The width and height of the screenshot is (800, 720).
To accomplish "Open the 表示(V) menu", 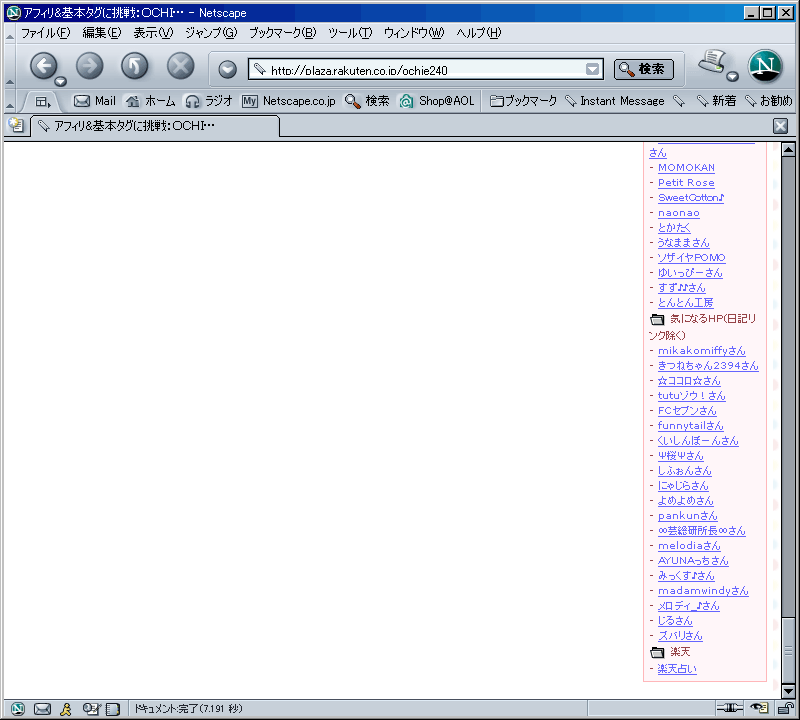I will click(153, 33).
